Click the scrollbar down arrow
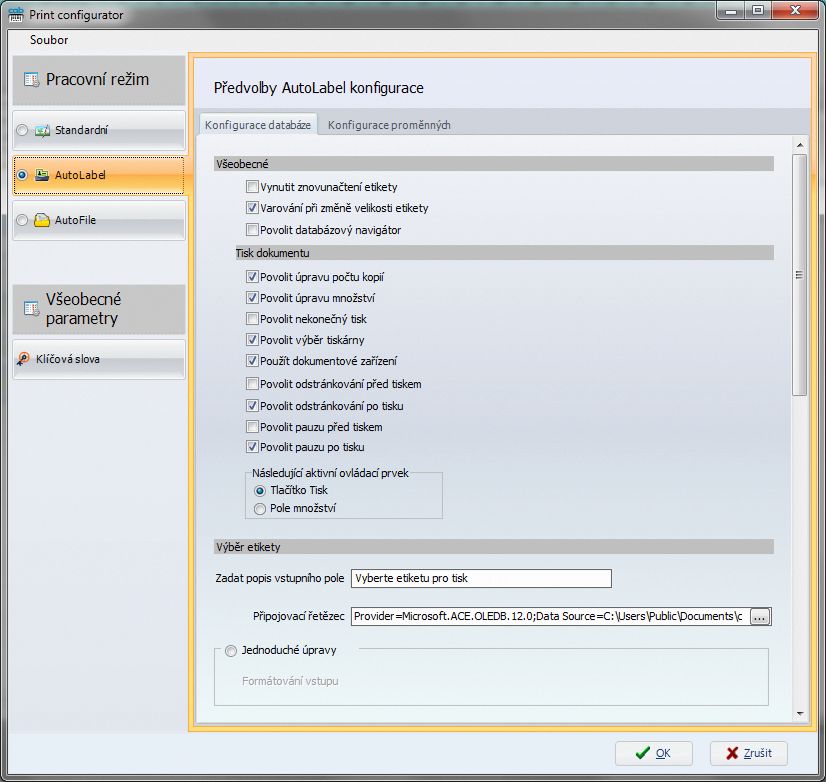 pos(800,713)
